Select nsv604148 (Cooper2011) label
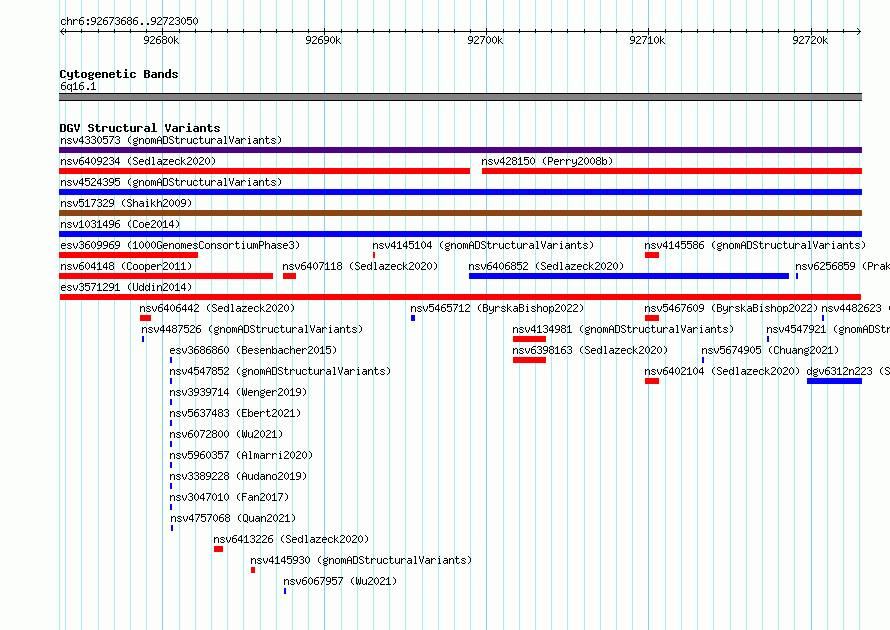 [126, 266]
